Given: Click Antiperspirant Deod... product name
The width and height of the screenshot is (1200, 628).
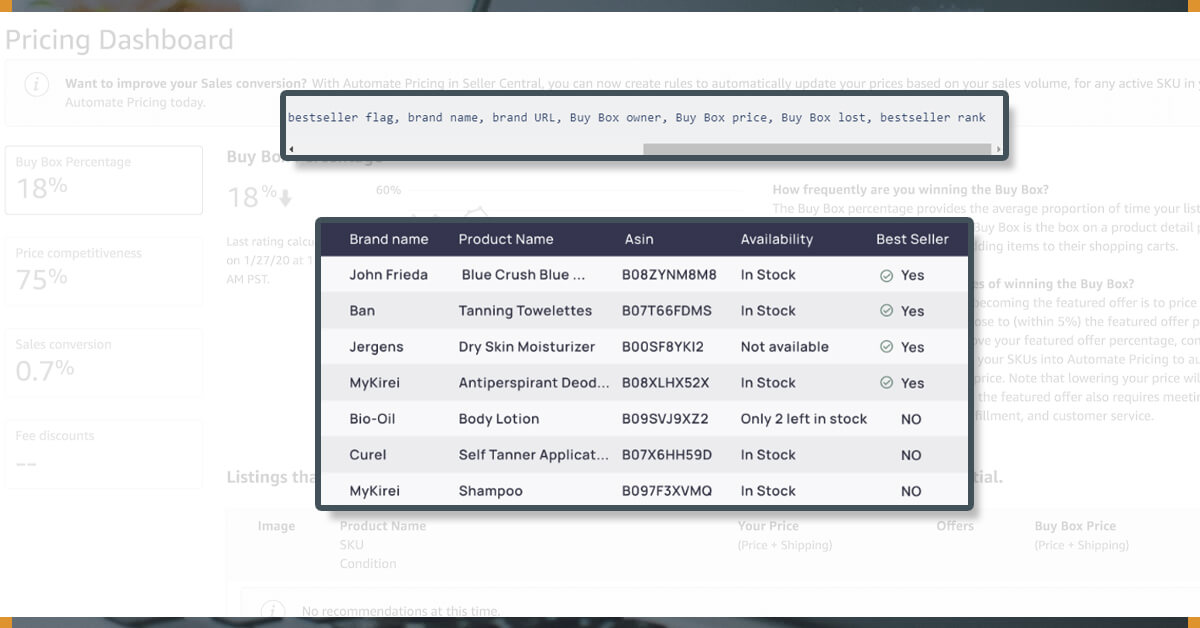Looking at the screenshot, I should [534, 383].
